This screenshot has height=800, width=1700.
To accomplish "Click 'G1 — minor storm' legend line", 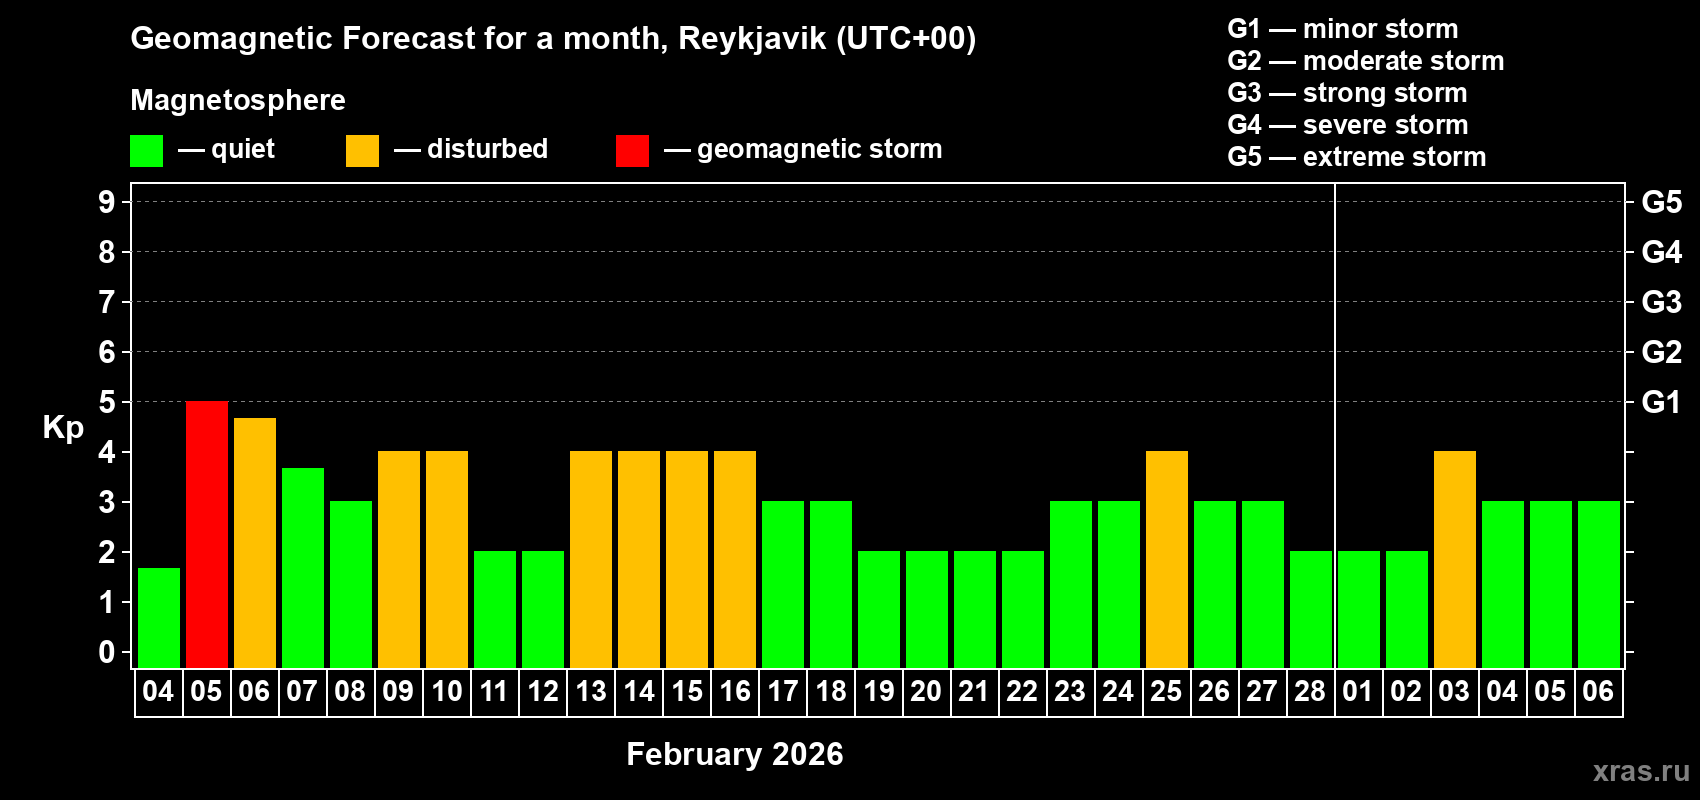I will coord(1343,29).
